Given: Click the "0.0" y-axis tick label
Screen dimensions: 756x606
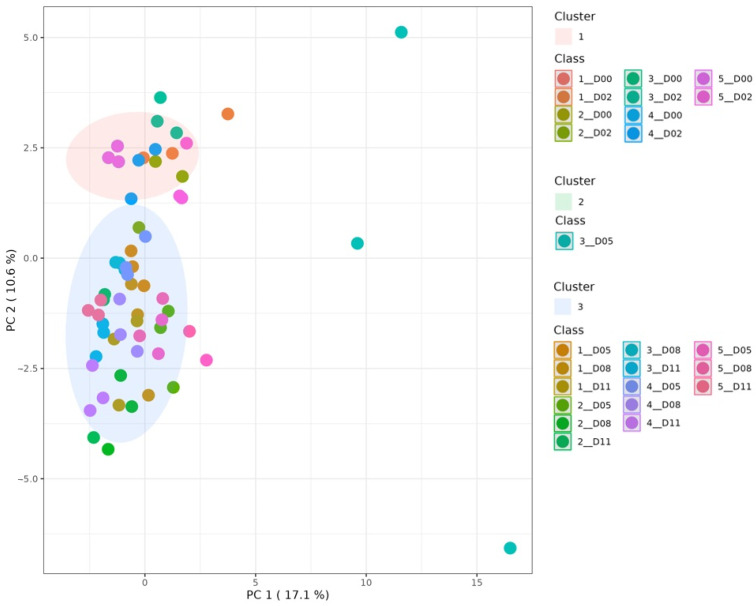Looking at the screenshot, I should click(30, 258).
